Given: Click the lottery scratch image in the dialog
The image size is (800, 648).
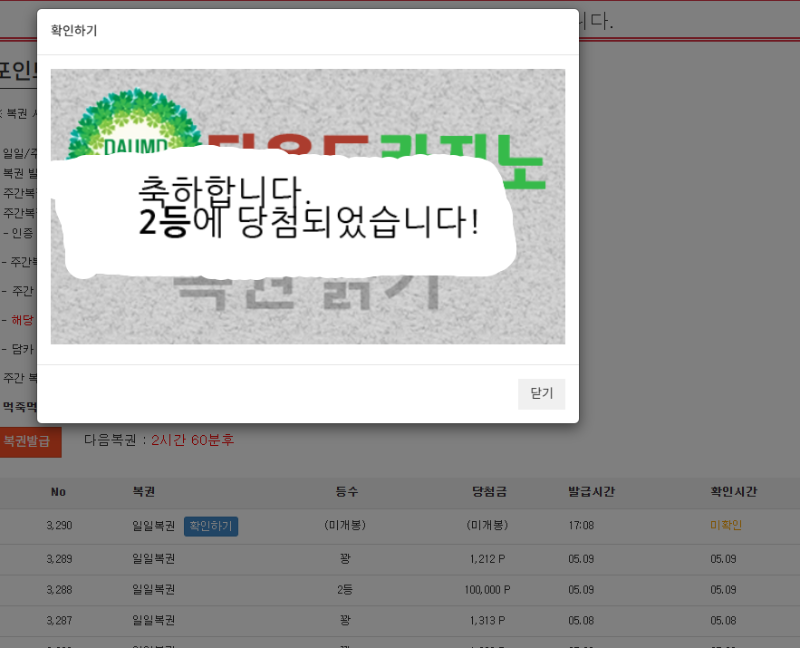Looking at the screenshot, I should (308, 207).
